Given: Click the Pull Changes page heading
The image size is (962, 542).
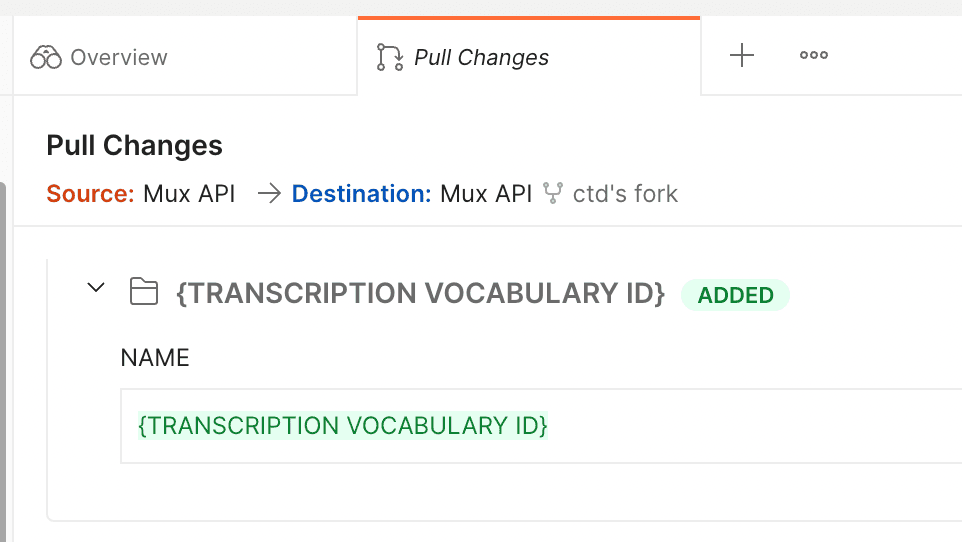Looking at the screenshot, I should click(134, 146).
